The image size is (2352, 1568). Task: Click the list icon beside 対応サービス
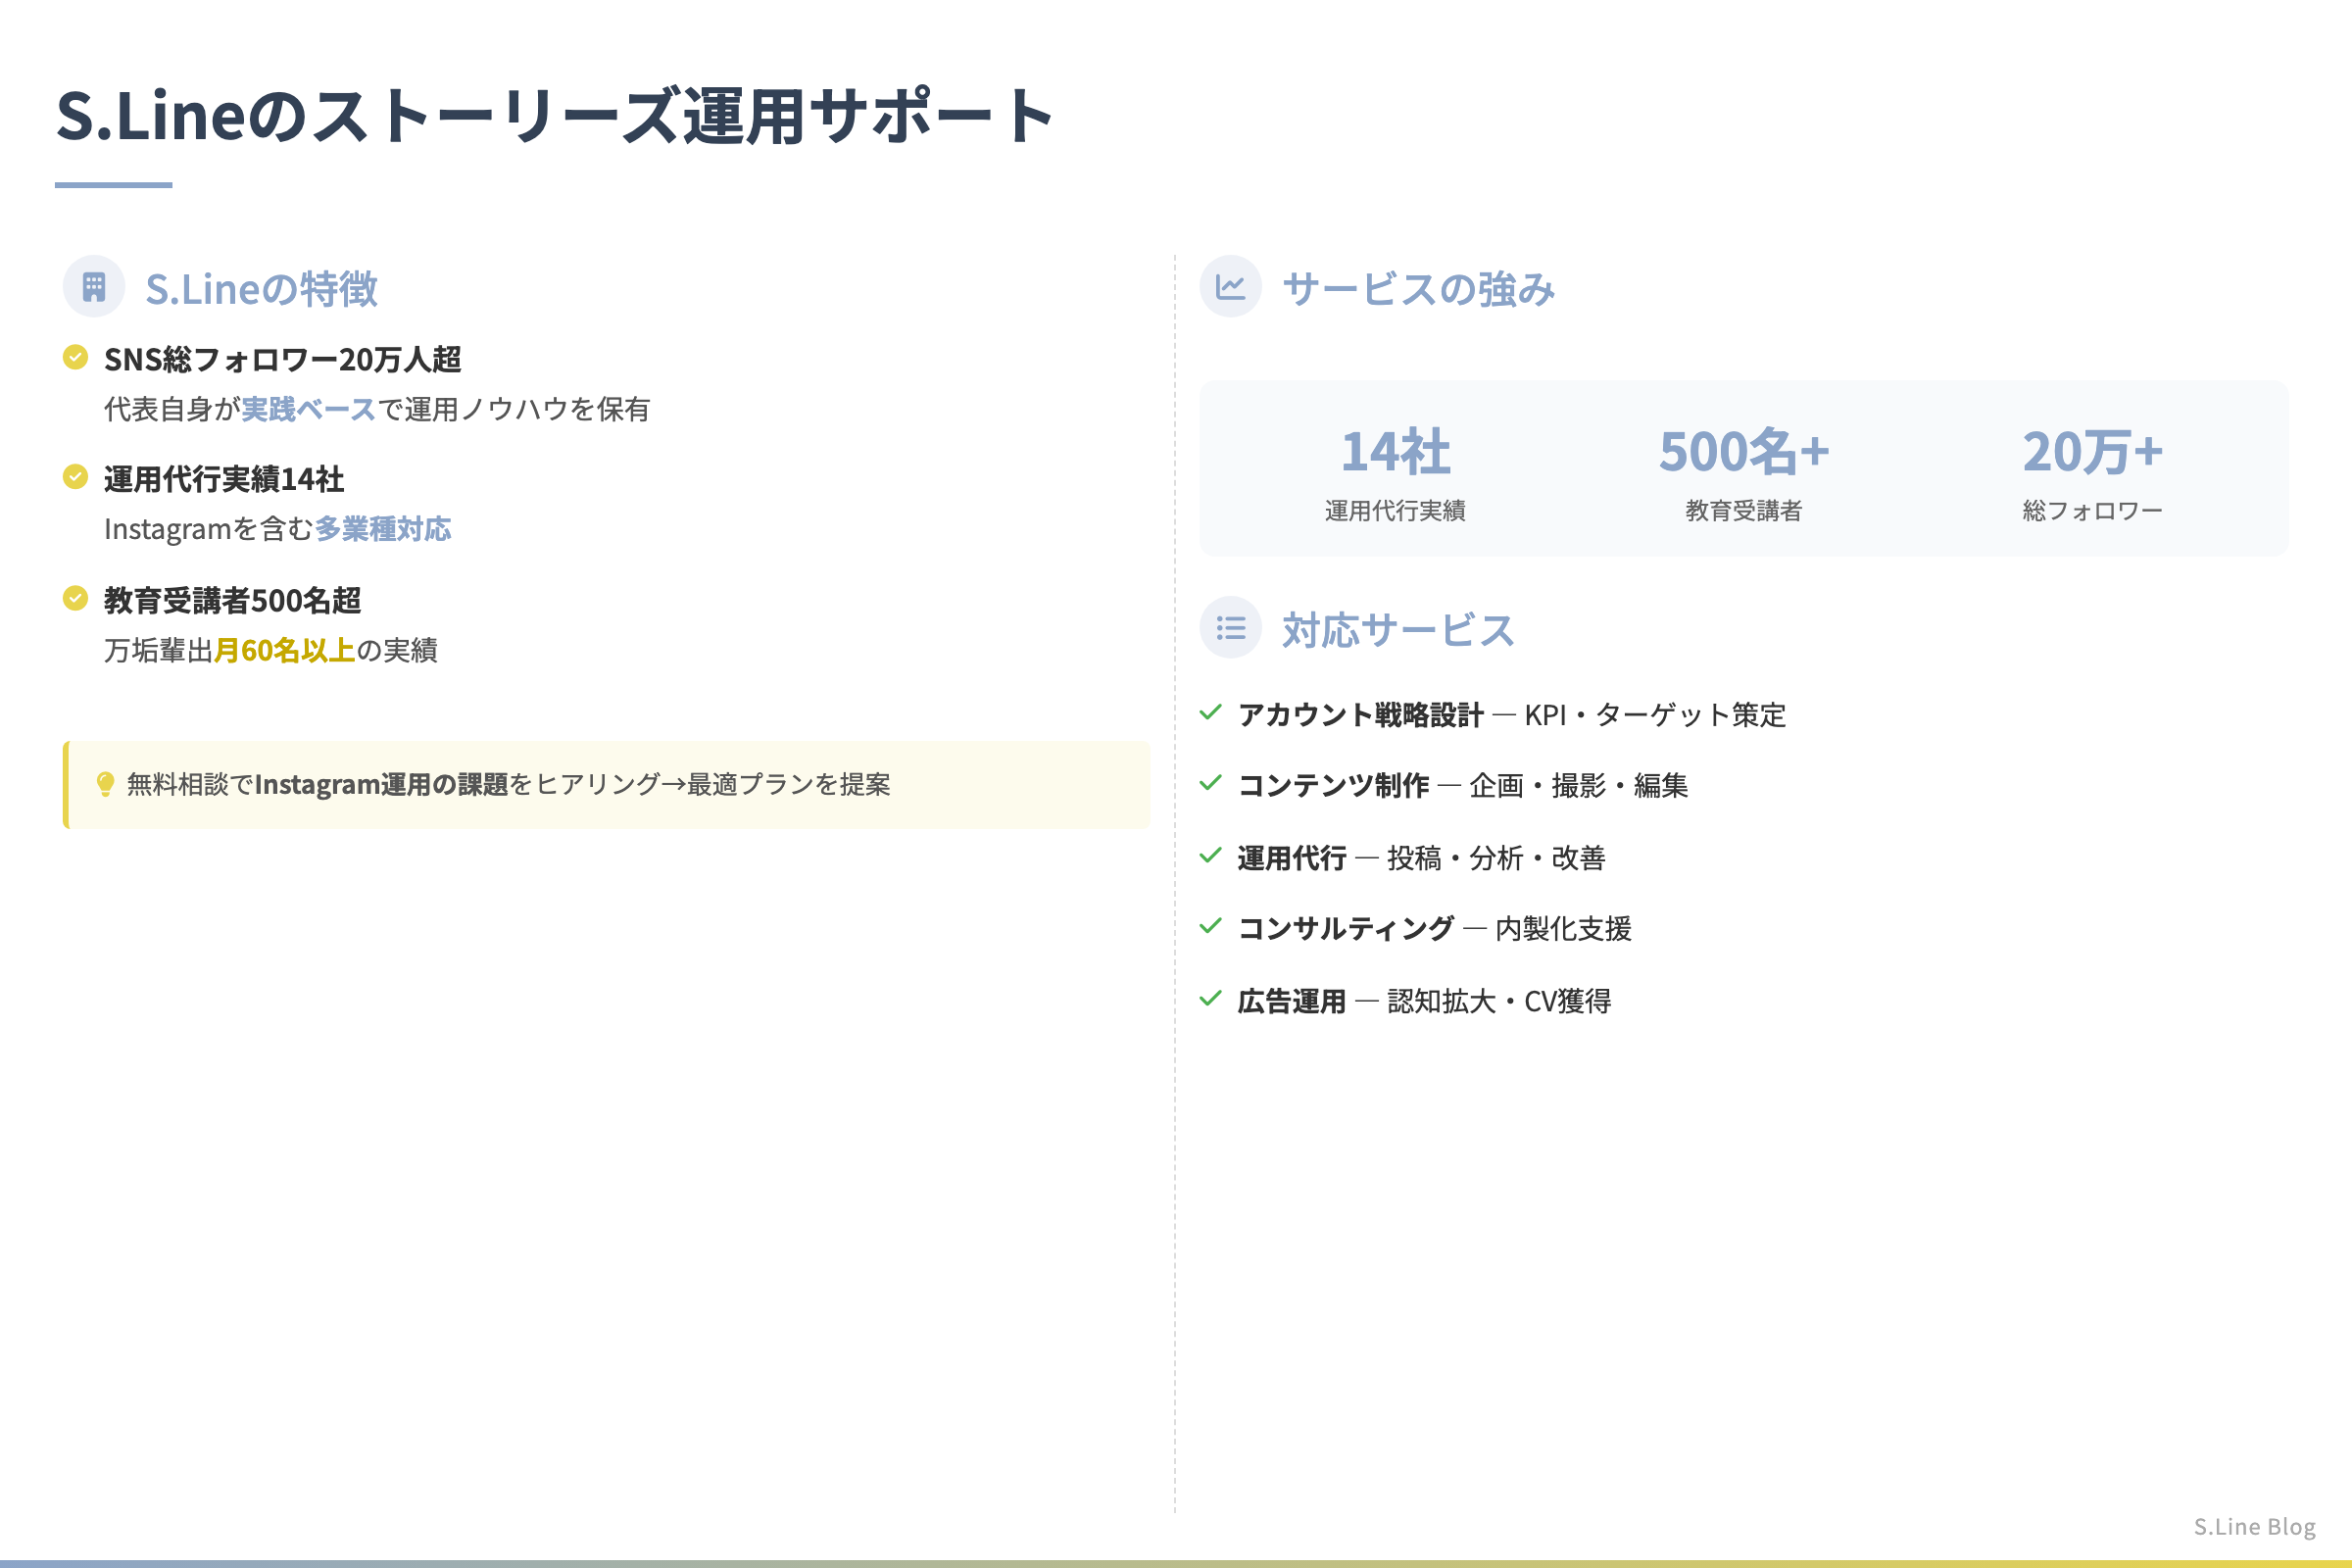(x=1230, y=628)
